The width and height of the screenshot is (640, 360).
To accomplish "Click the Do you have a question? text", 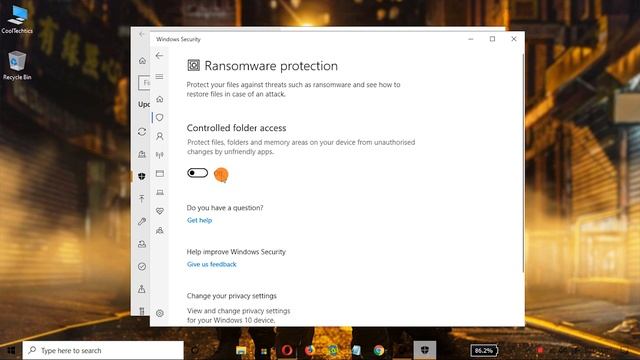I will pyautogui.click(x=225, y=208).
